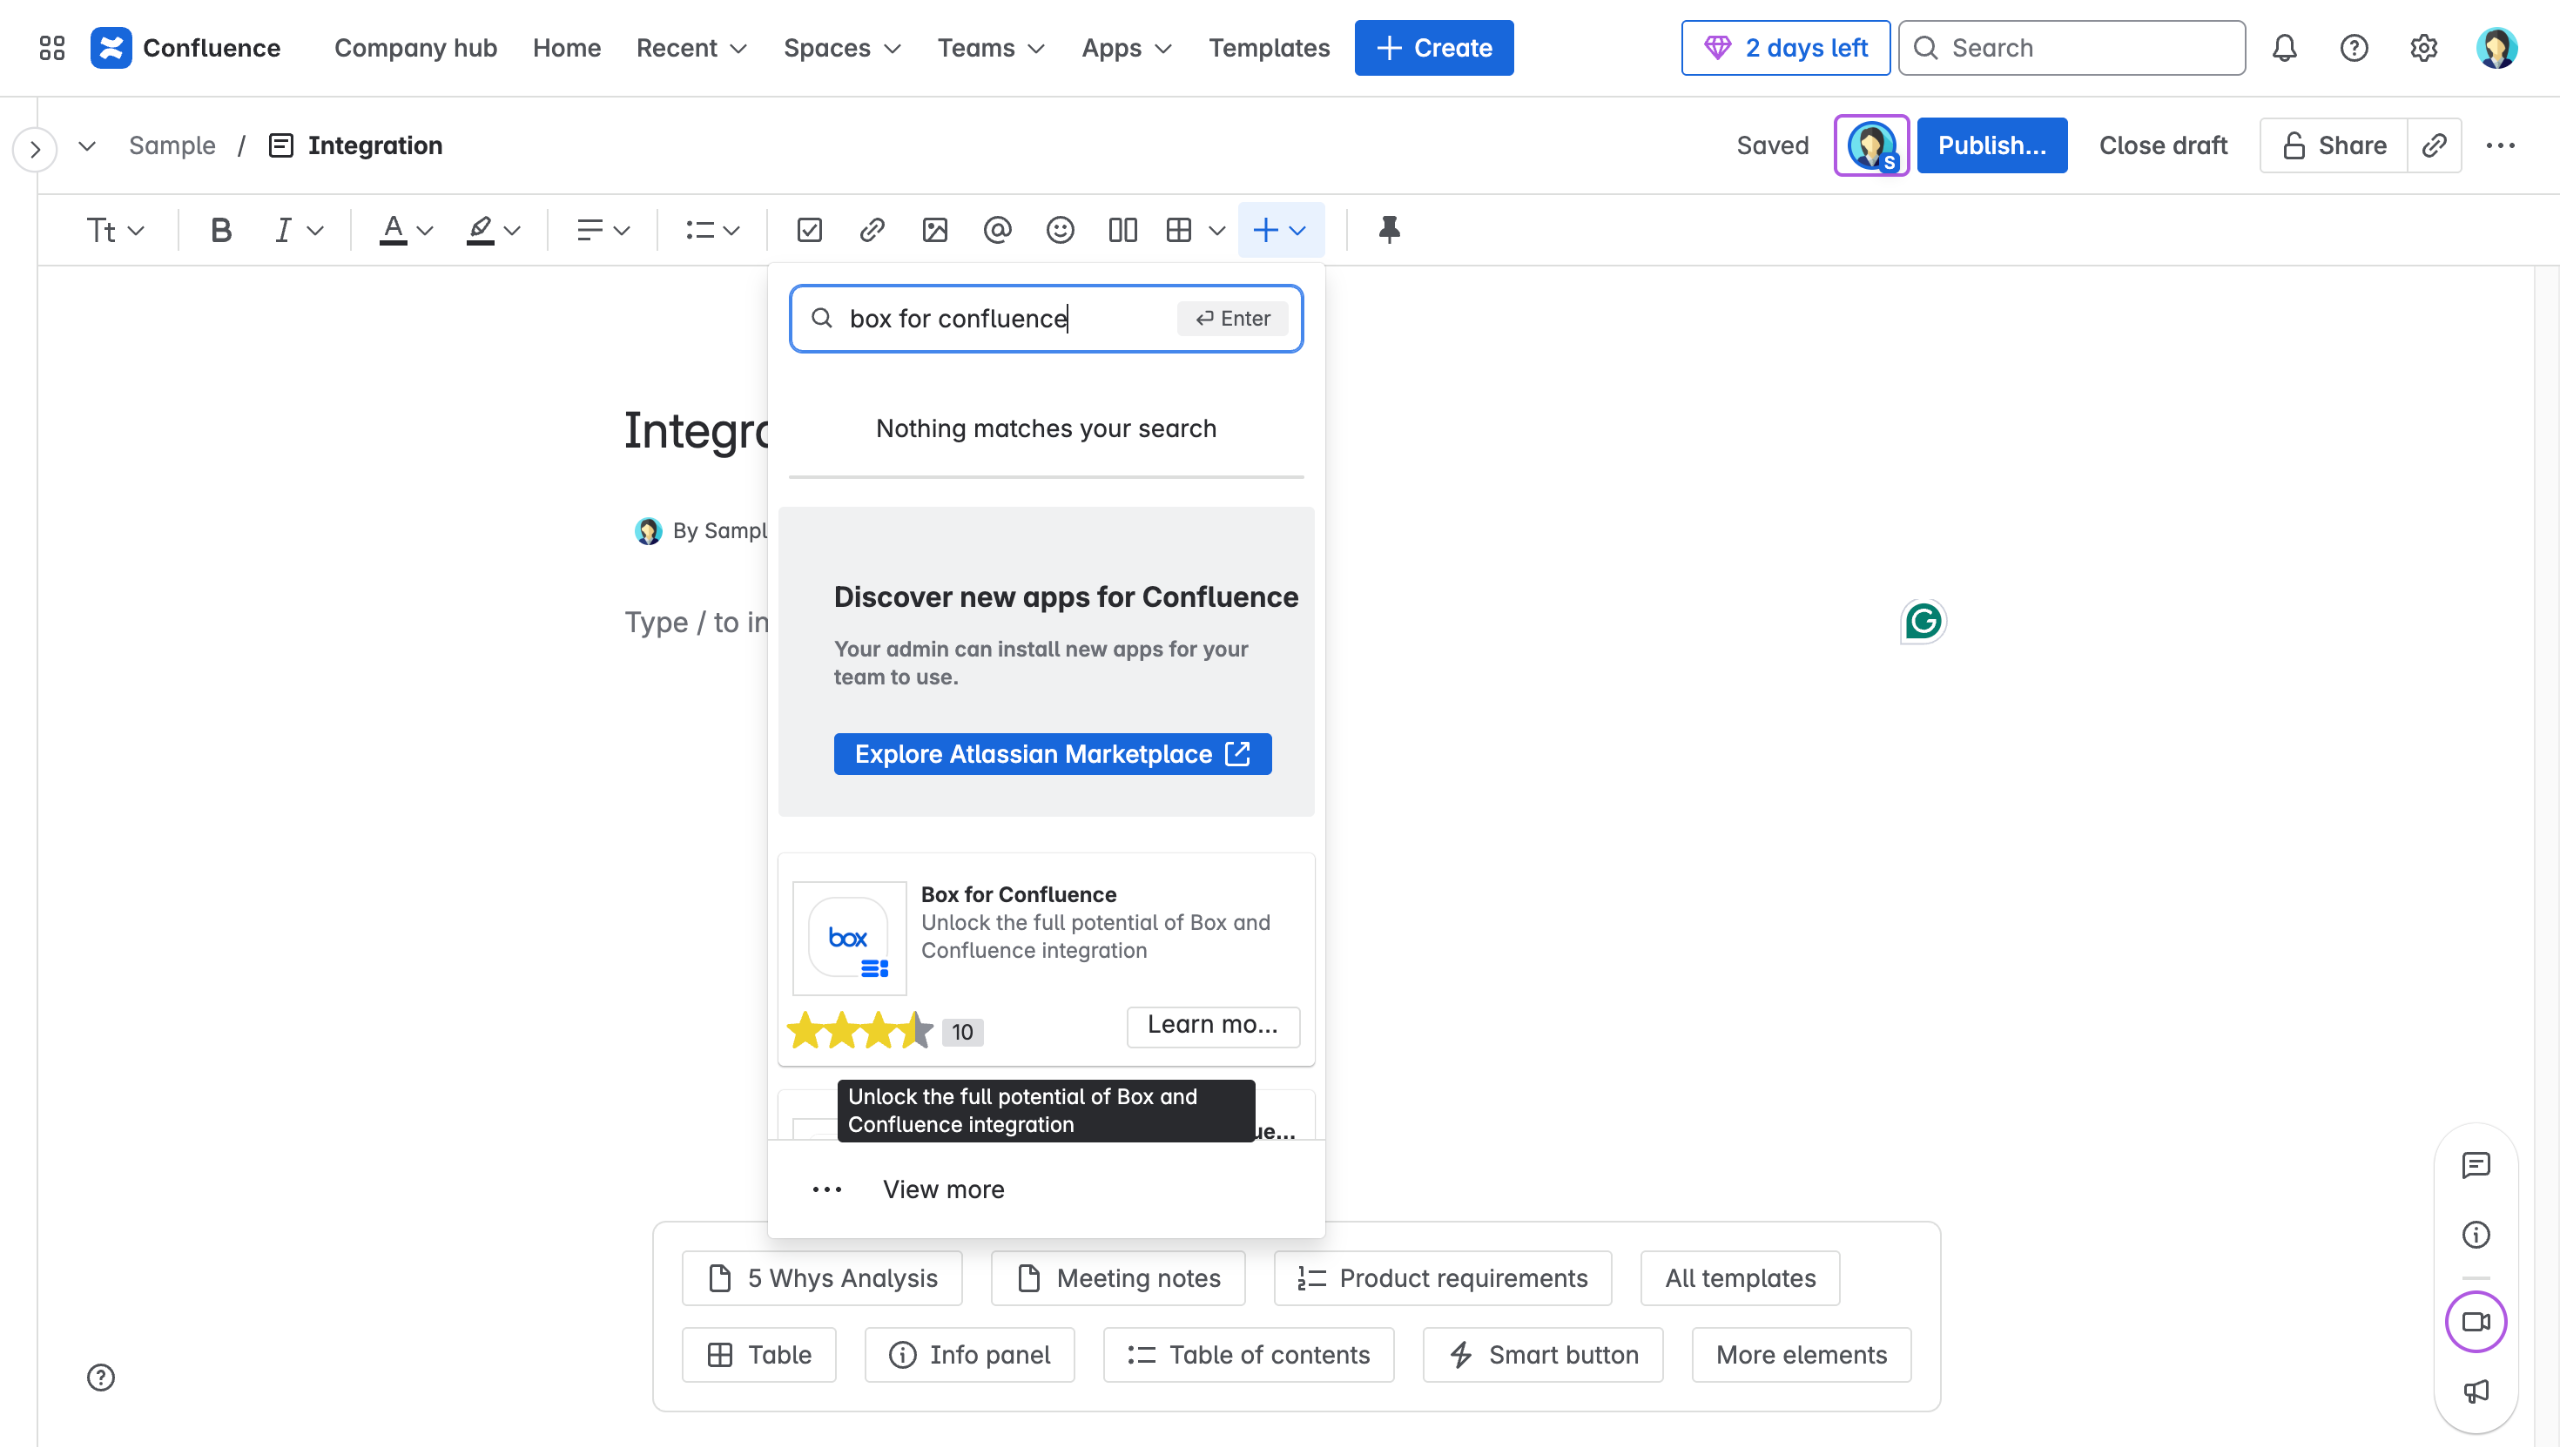Click the pin toolbar icon

[x=1389, y=230]
